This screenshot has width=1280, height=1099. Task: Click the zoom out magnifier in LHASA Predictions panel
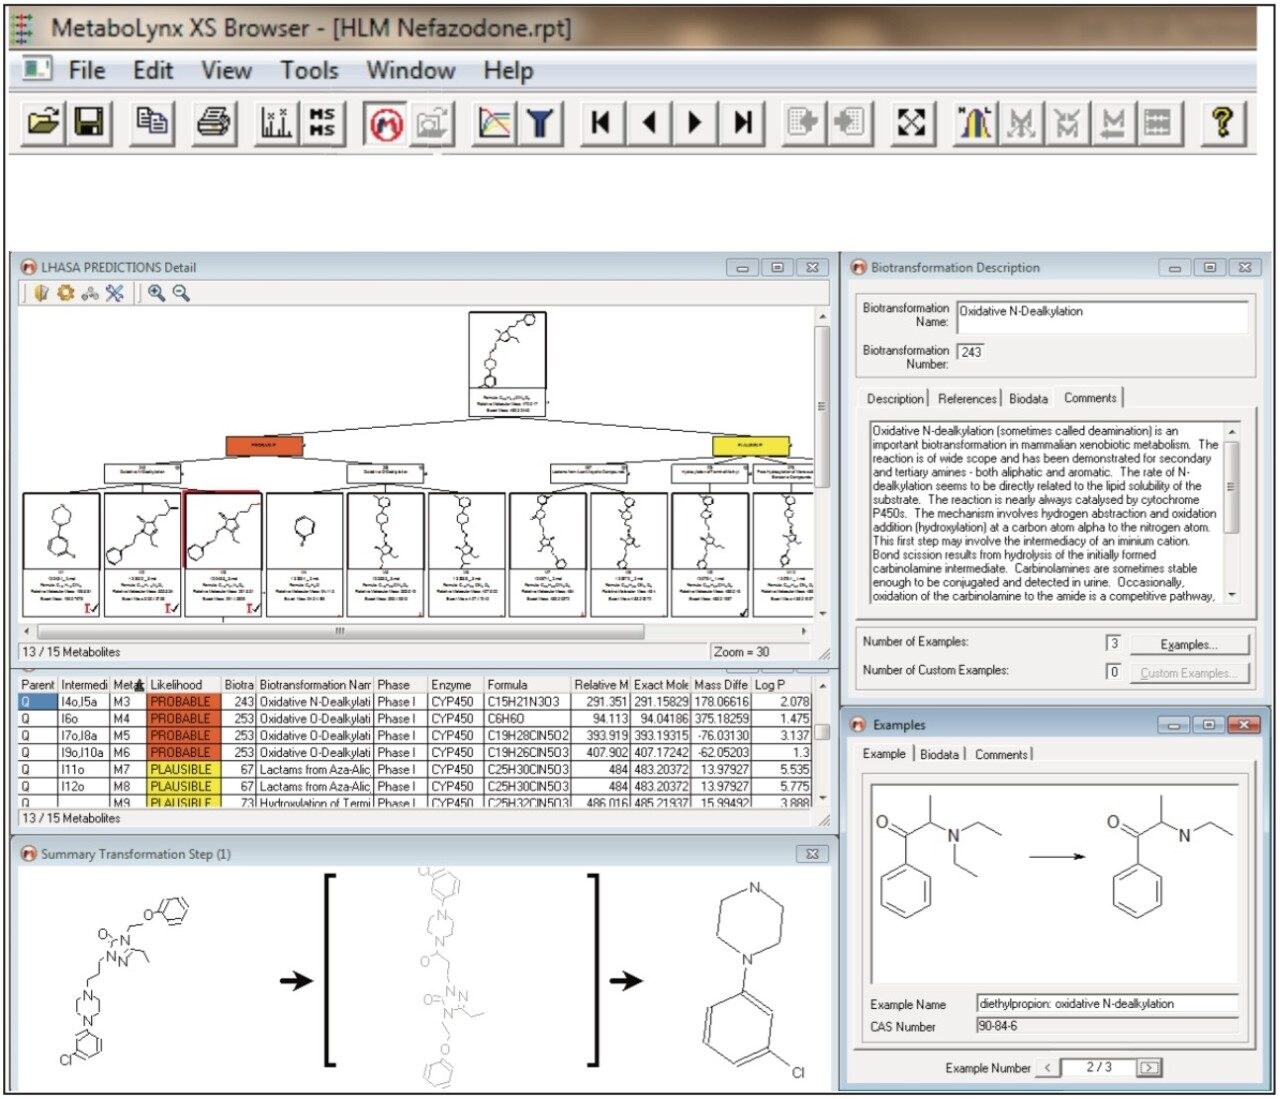(x=180, y=292)
